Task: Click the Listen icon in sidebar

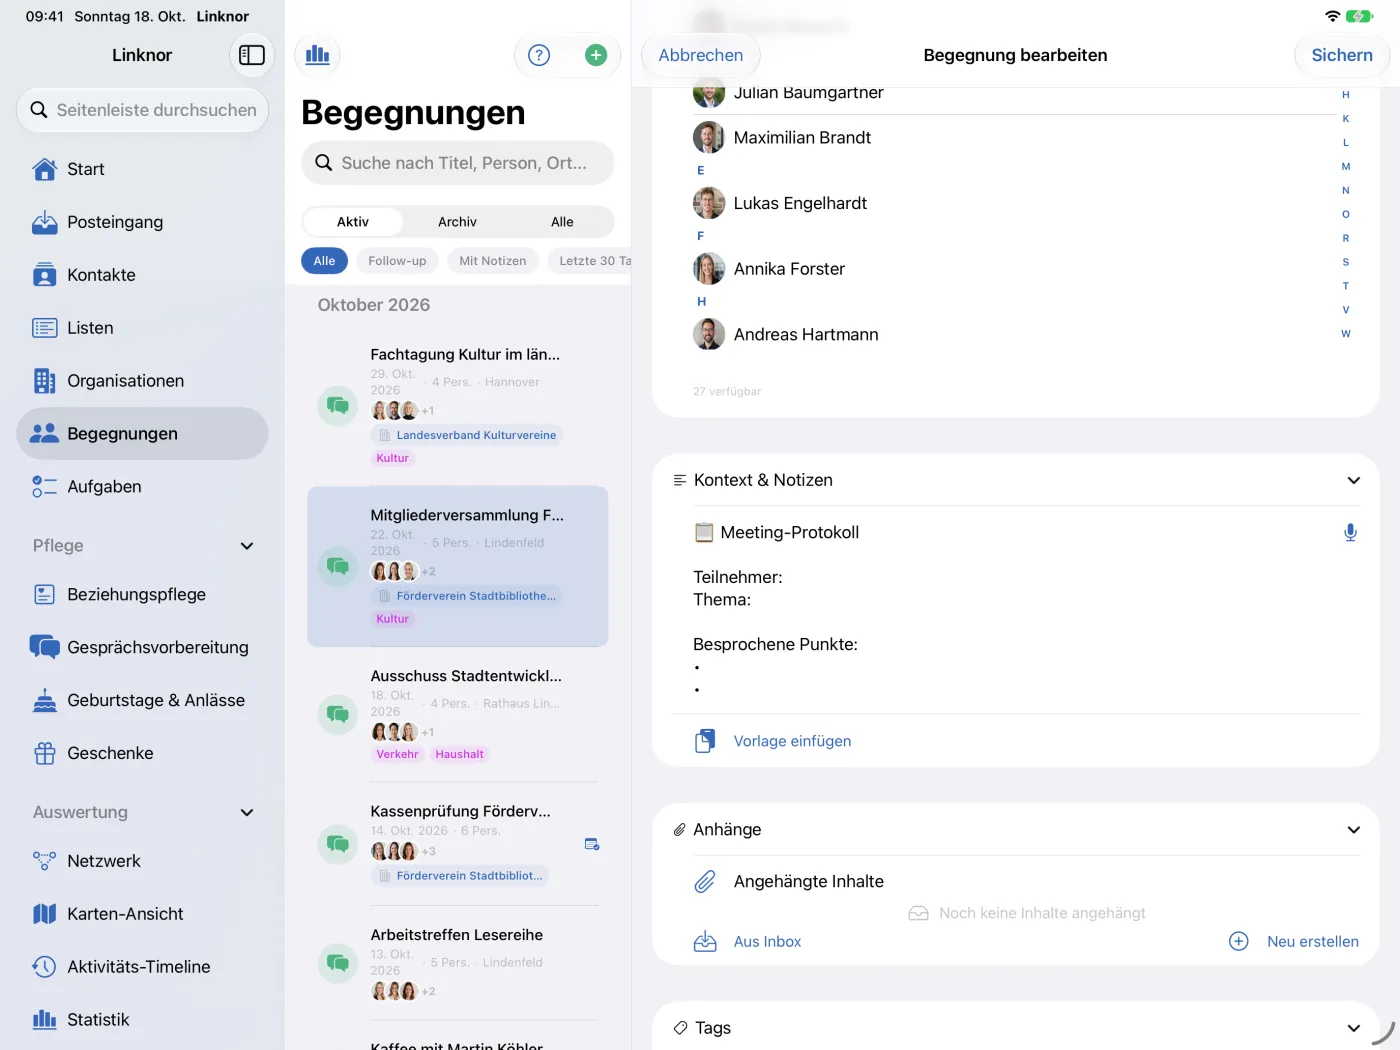Action: pos(45,328)
